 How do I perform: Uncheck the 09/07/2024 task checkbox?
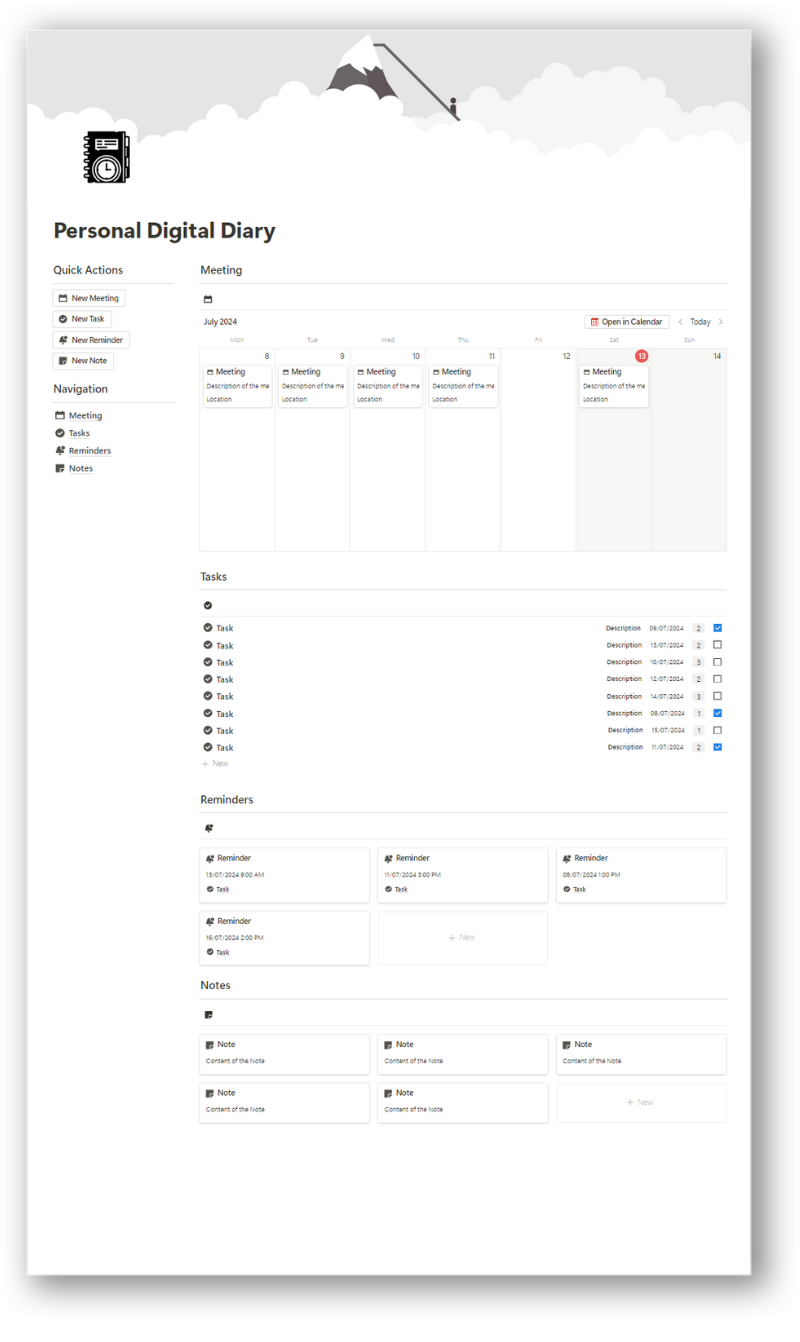[717, 628]
